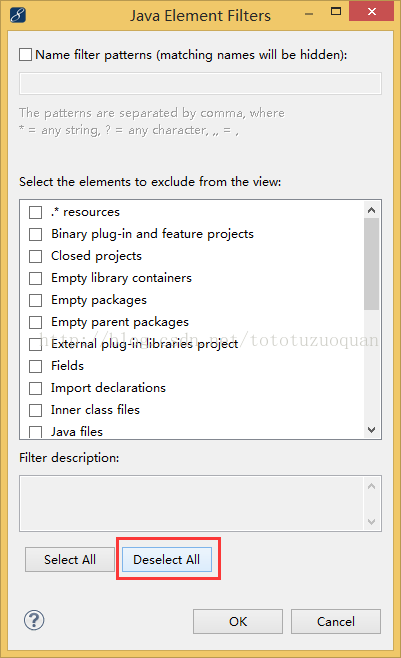
Task: Click the name filter patterns text field
Action: pyautogui.click(x=200, y=84)
